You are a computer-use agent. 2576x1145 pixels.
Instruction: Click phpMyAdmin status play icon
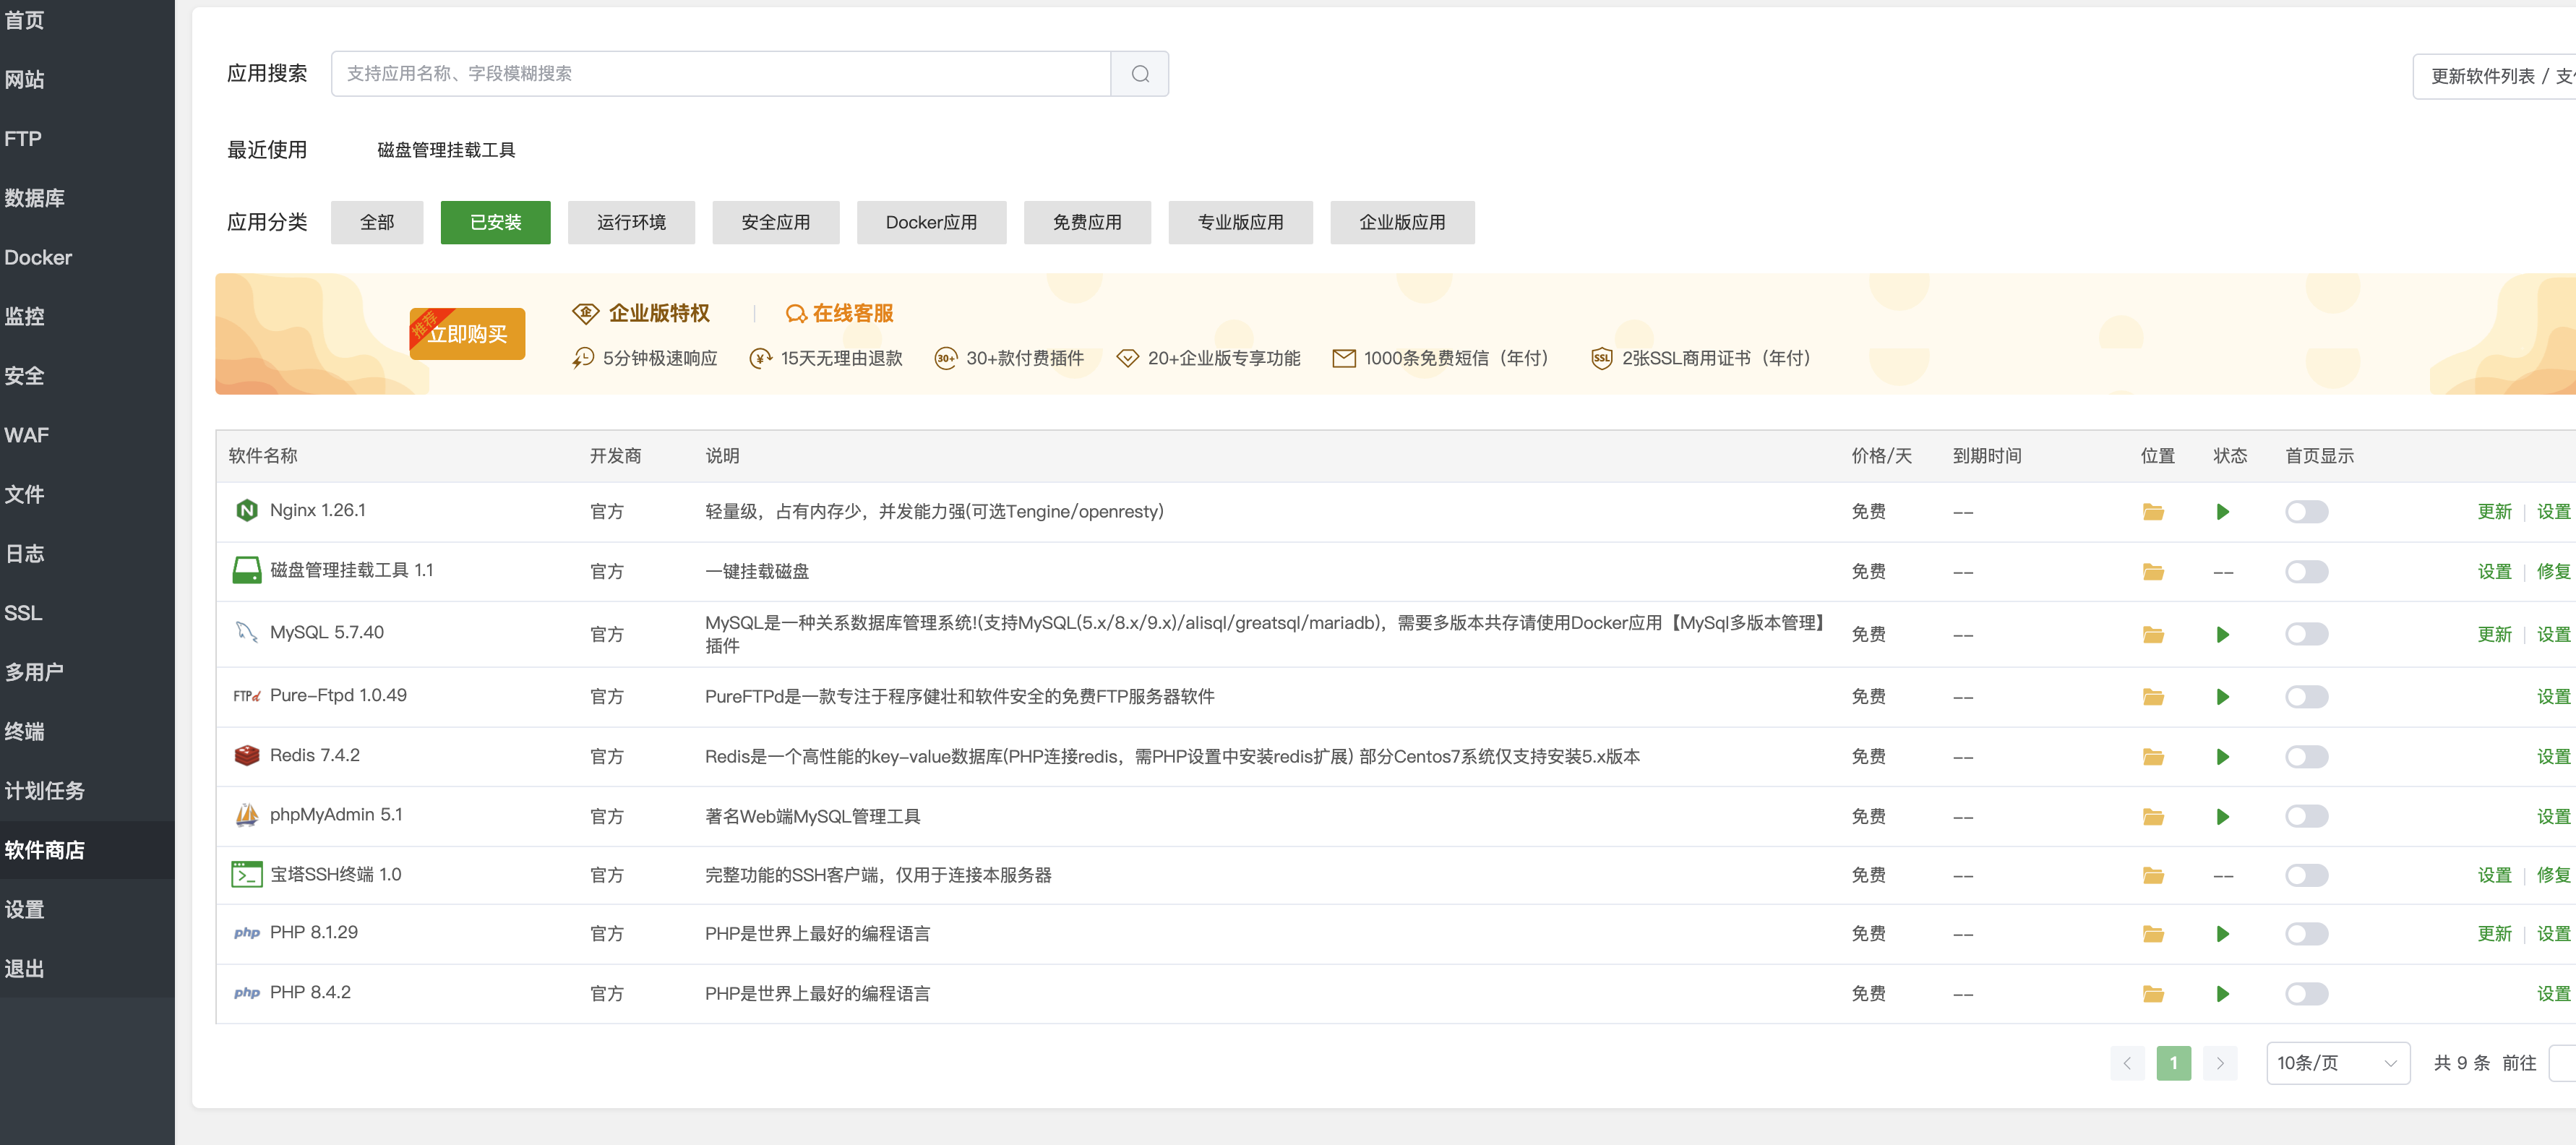[x=2222, y=817]
